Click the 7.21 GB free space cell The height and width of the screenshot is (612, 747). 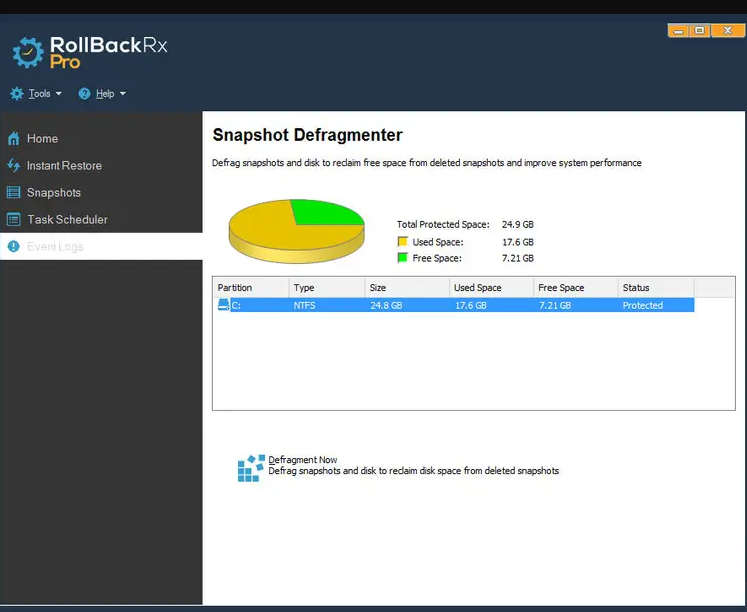click(x=555, y=305)
